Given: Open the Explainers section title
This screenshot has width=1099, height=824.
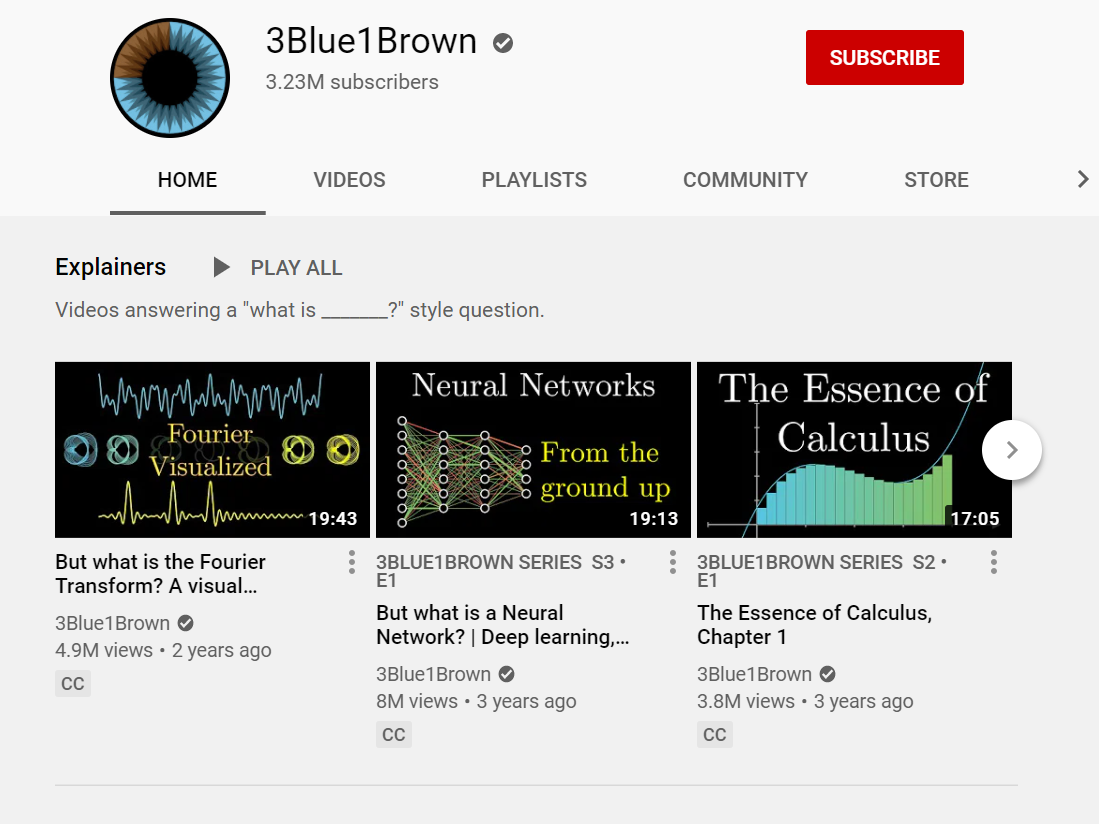Looking at the screenshot, I should click(111, 267).
